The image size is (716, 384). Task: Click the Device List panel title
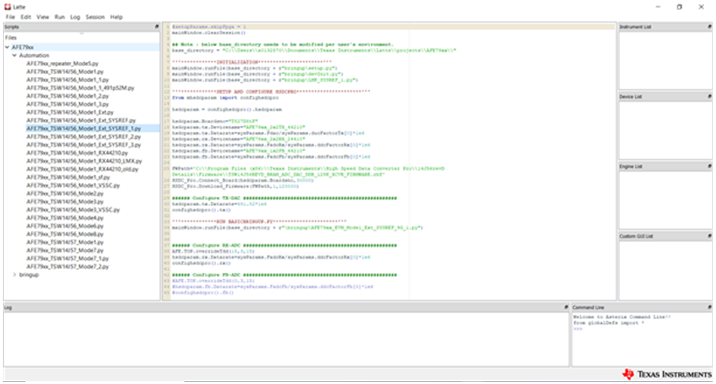click(631, 97)
